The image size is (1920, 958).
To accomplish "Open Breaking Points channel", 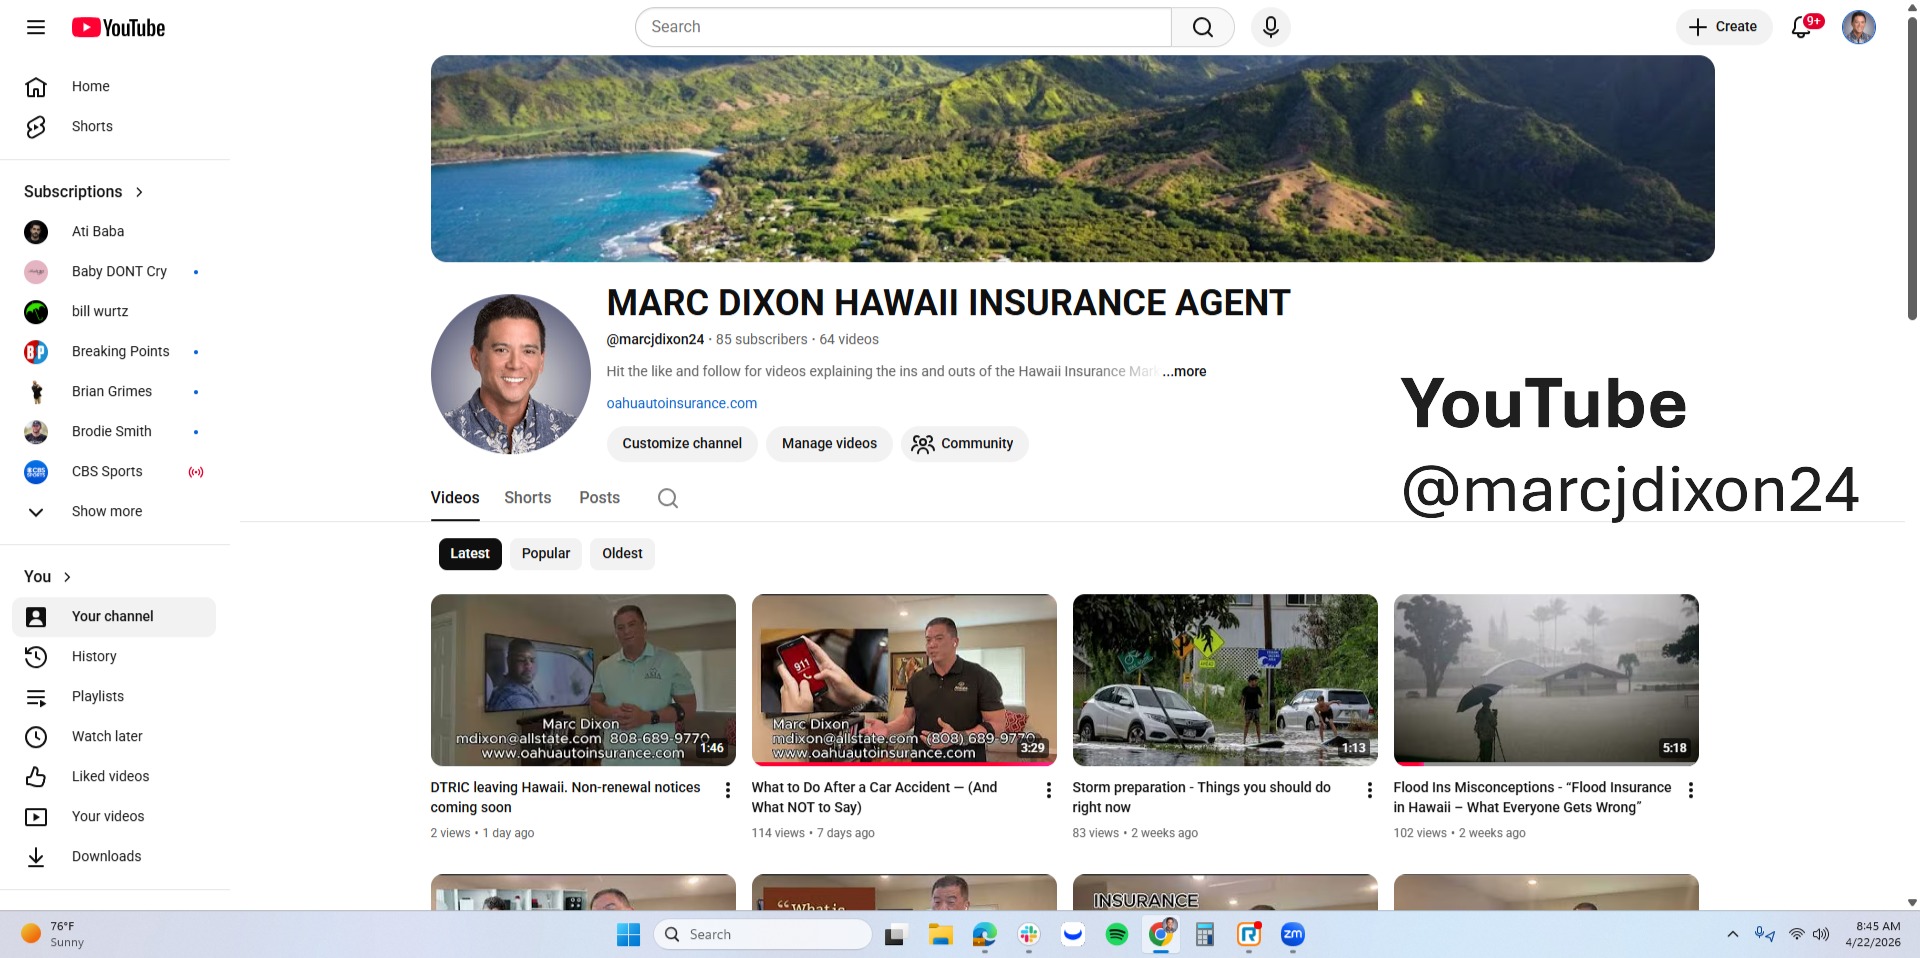I will (x=115, y=352).
